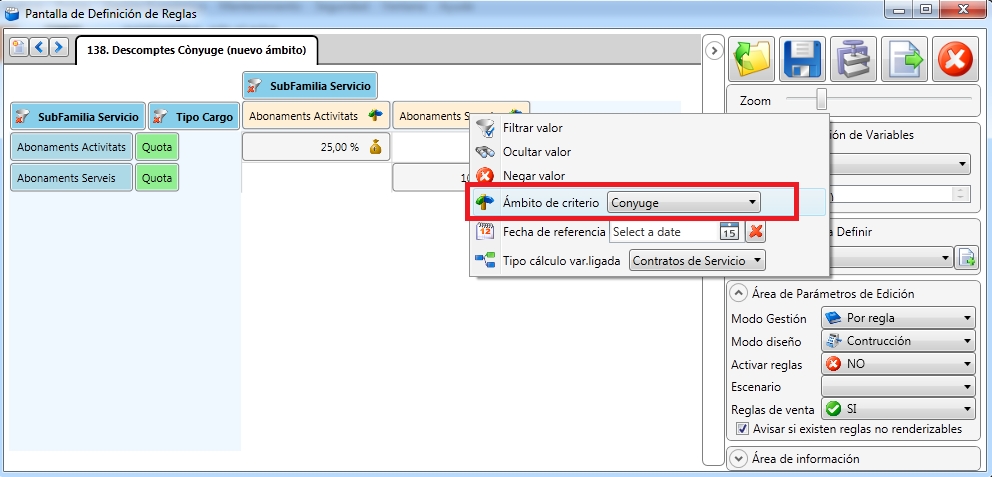
Task: Select the Abonaments Activitats row cell
Action: [x=71, y=147]
